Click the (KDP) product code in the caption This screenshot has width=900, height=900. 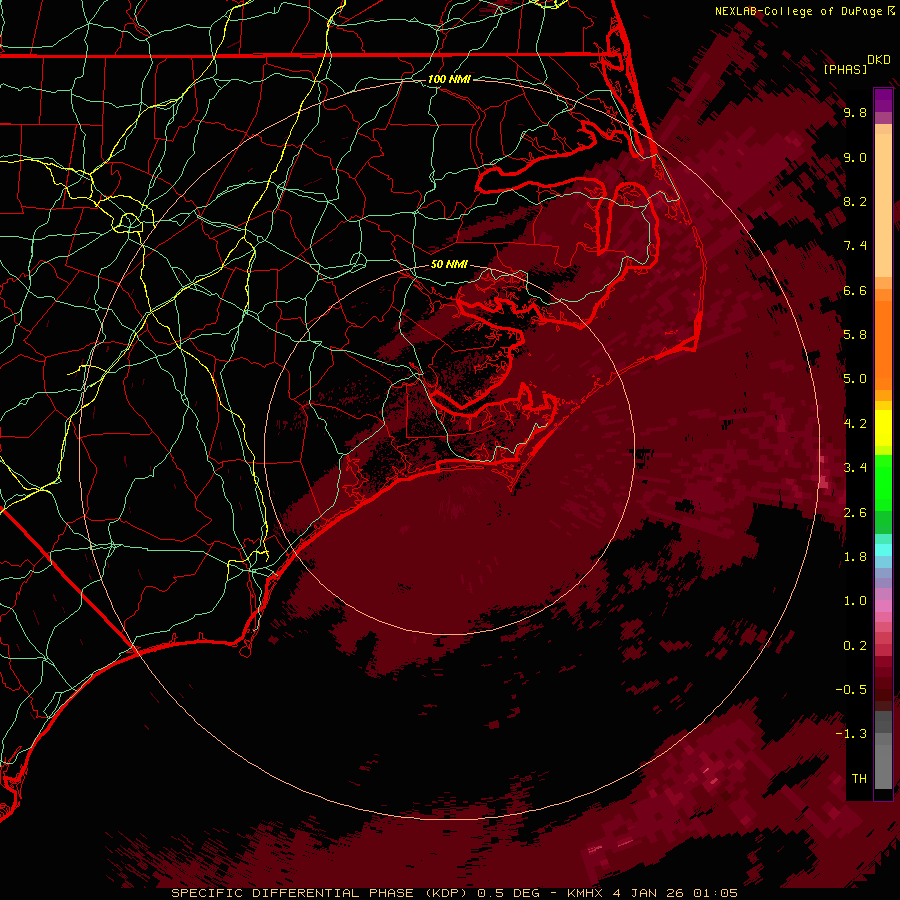444,893
